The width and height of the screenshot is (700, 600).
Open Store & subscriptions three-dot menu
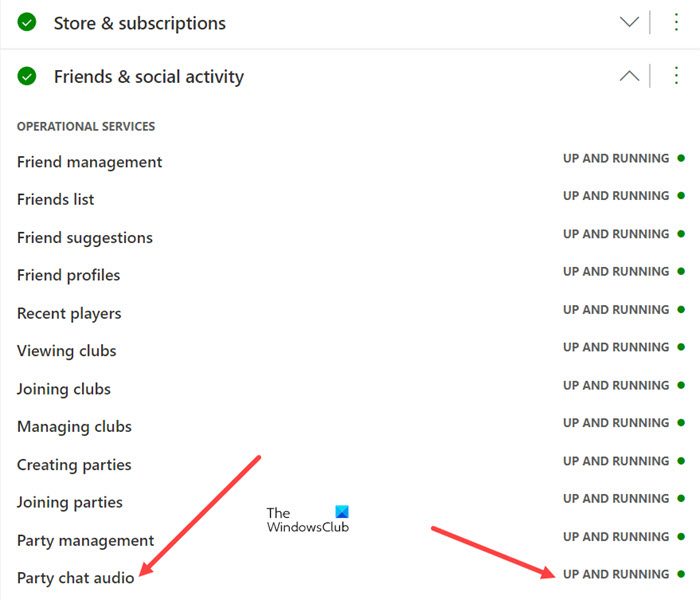[676, 22]
